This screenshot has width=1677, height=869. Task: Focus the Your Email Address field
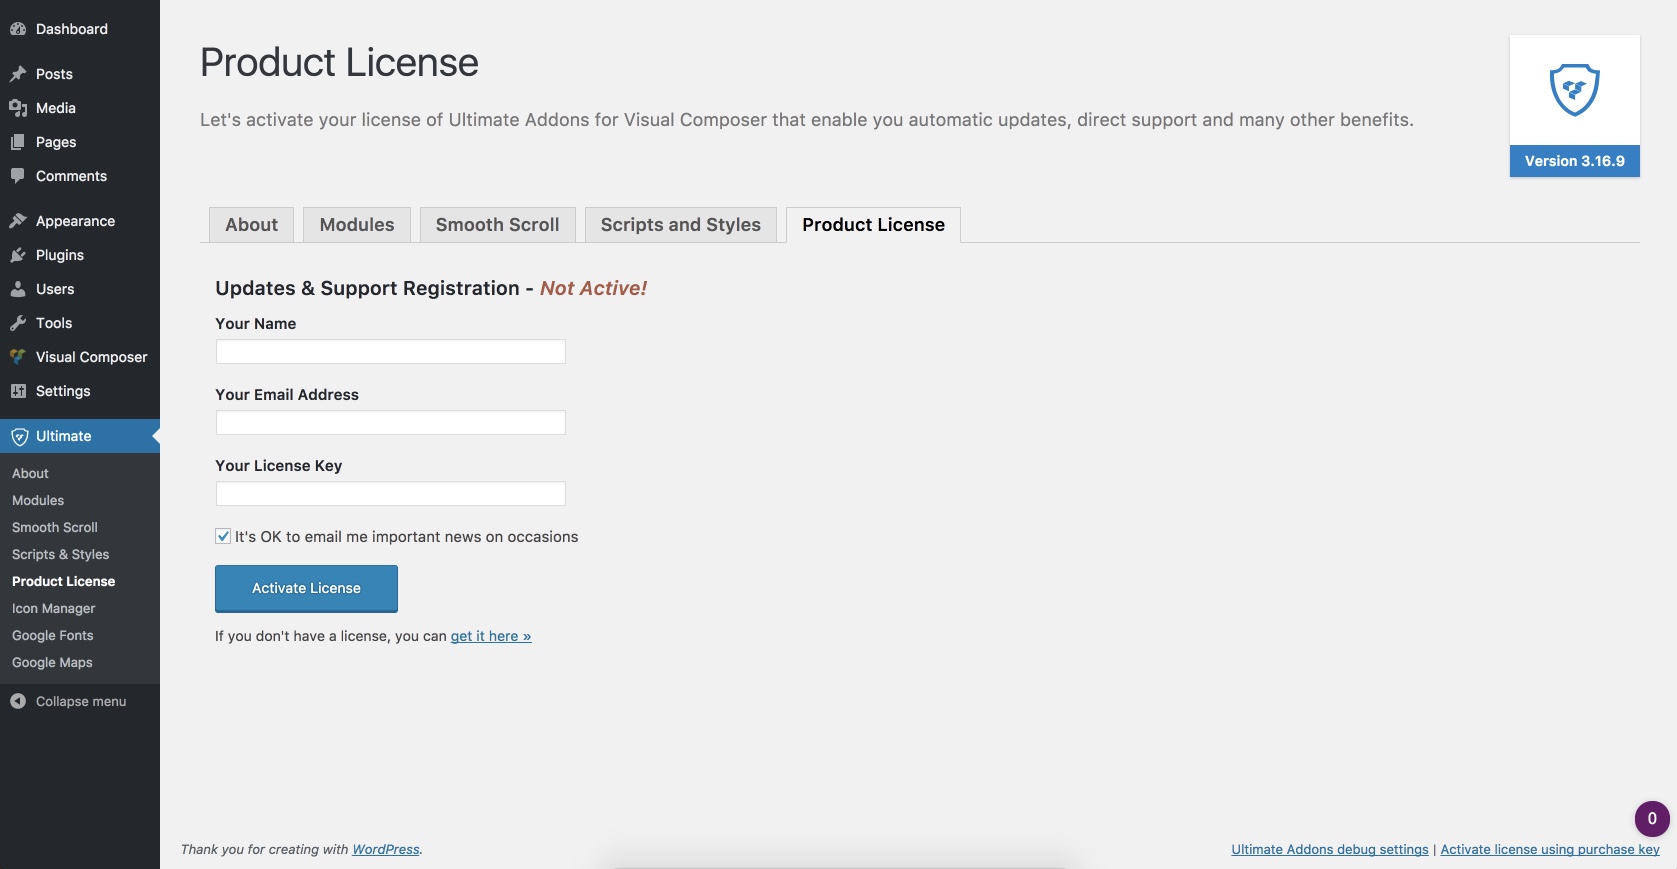point(391,423)
